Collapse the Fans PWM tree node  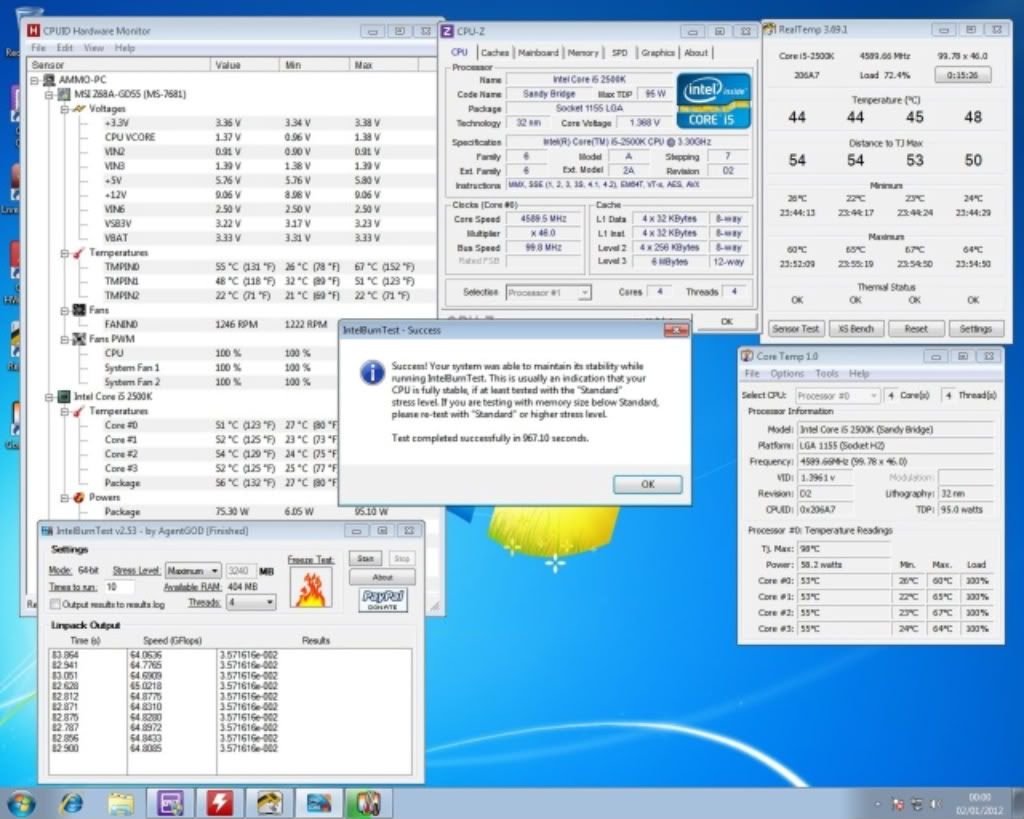click(x=65, y=339)
